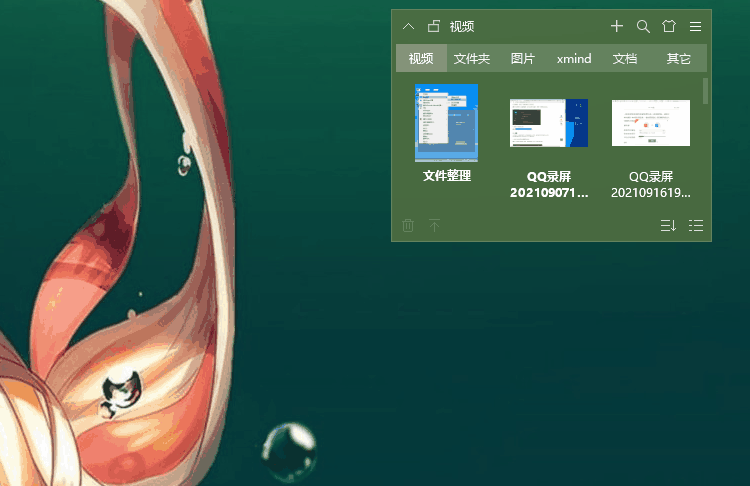Switch to the 文件夹 tab

coord(472,58)
